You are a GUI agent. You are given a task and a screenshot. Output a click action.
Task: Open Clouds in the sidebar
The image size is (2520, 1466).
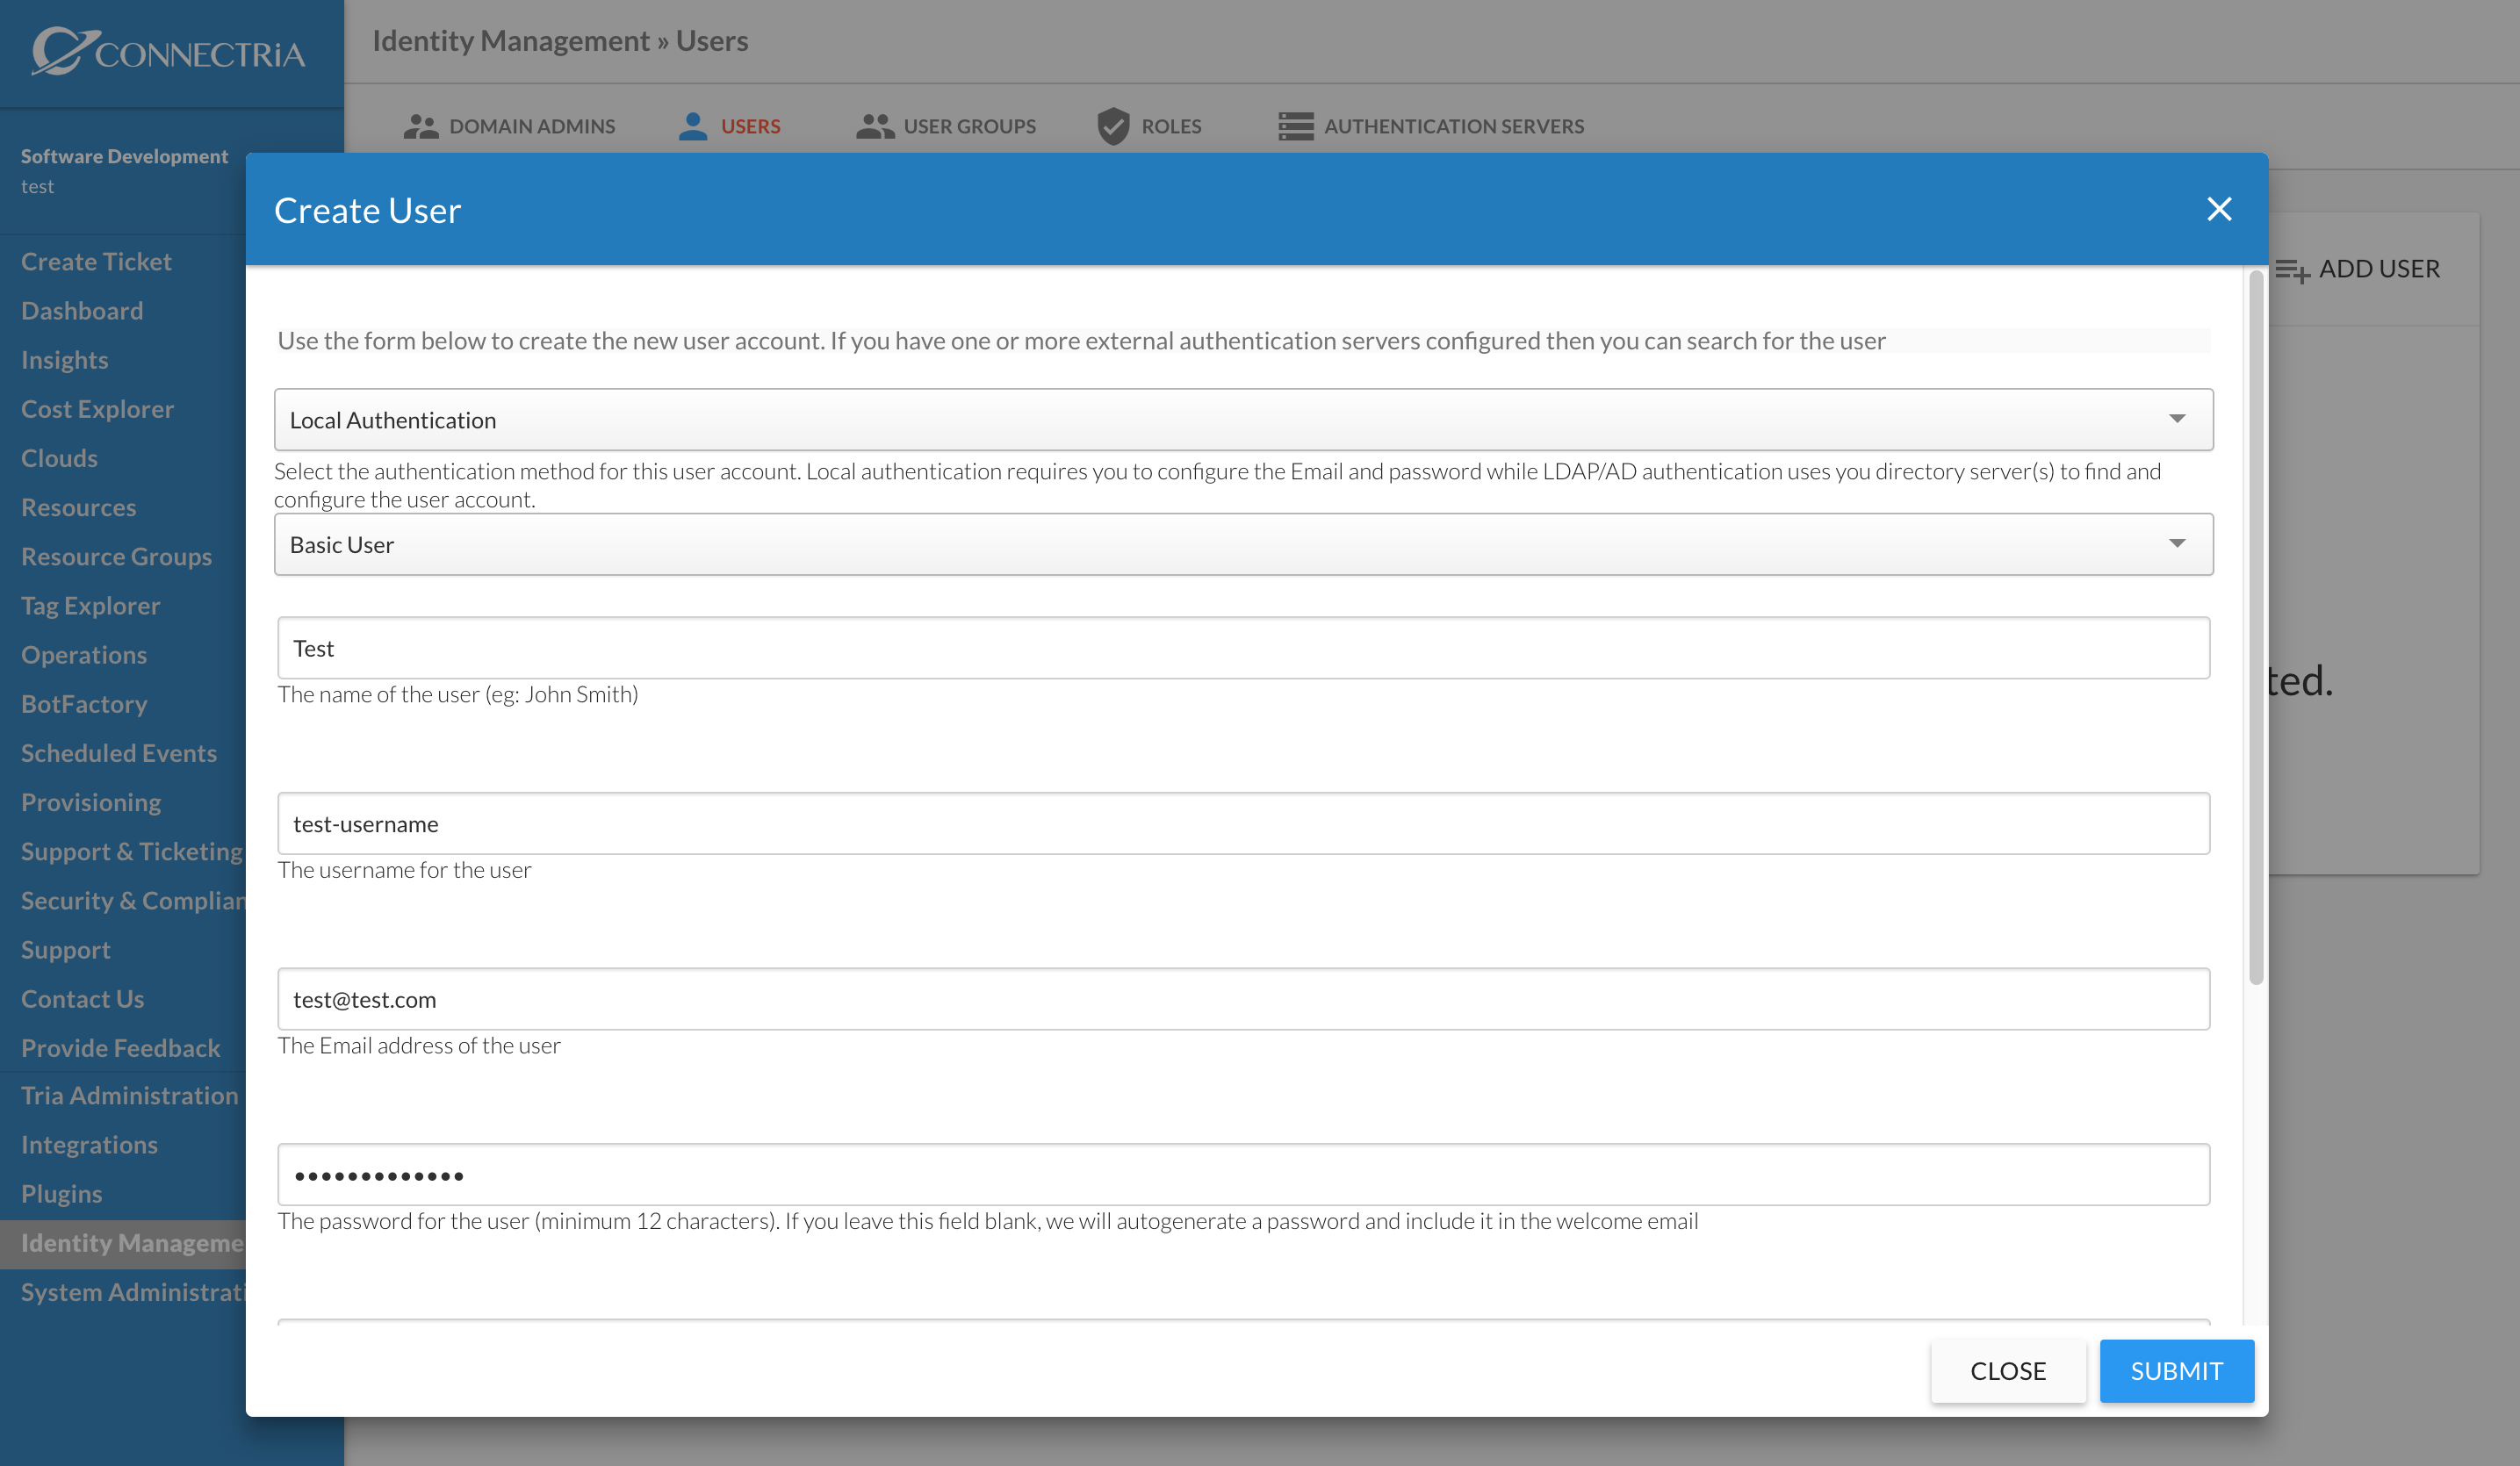pyautogui.click(x=59, y=457)
